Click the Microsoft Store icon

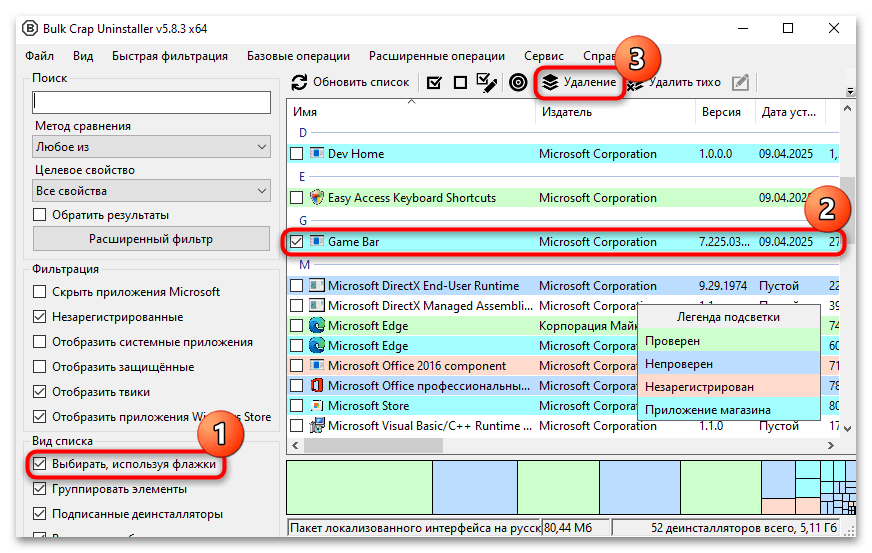(316, 405)
